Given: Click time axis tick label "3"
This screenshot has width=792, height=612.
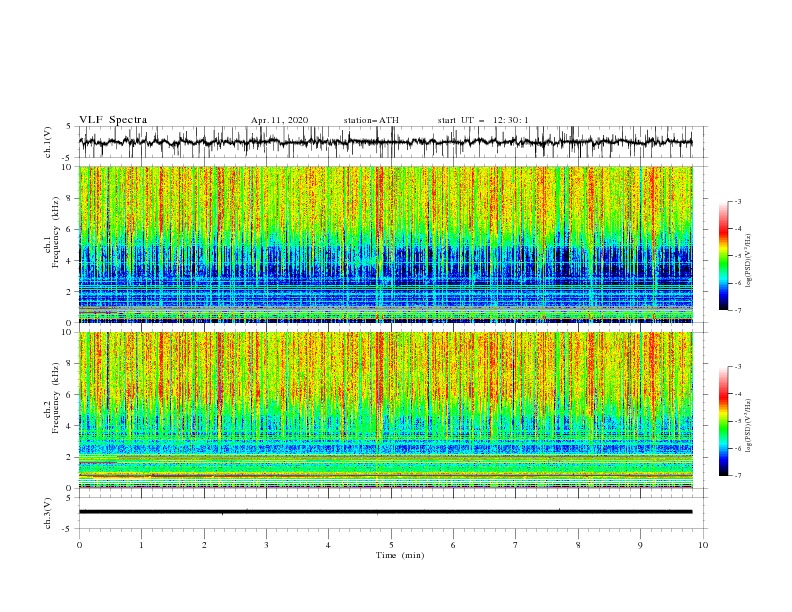Looking at the screenshot, I should (266, 545).
